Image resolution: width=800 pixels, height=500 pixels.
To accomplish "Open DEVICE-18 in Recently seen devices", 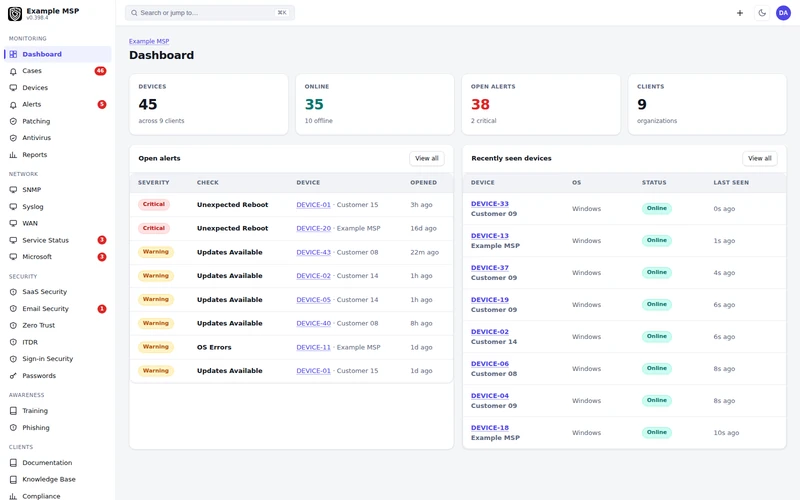I will click(x=490, y=428).
